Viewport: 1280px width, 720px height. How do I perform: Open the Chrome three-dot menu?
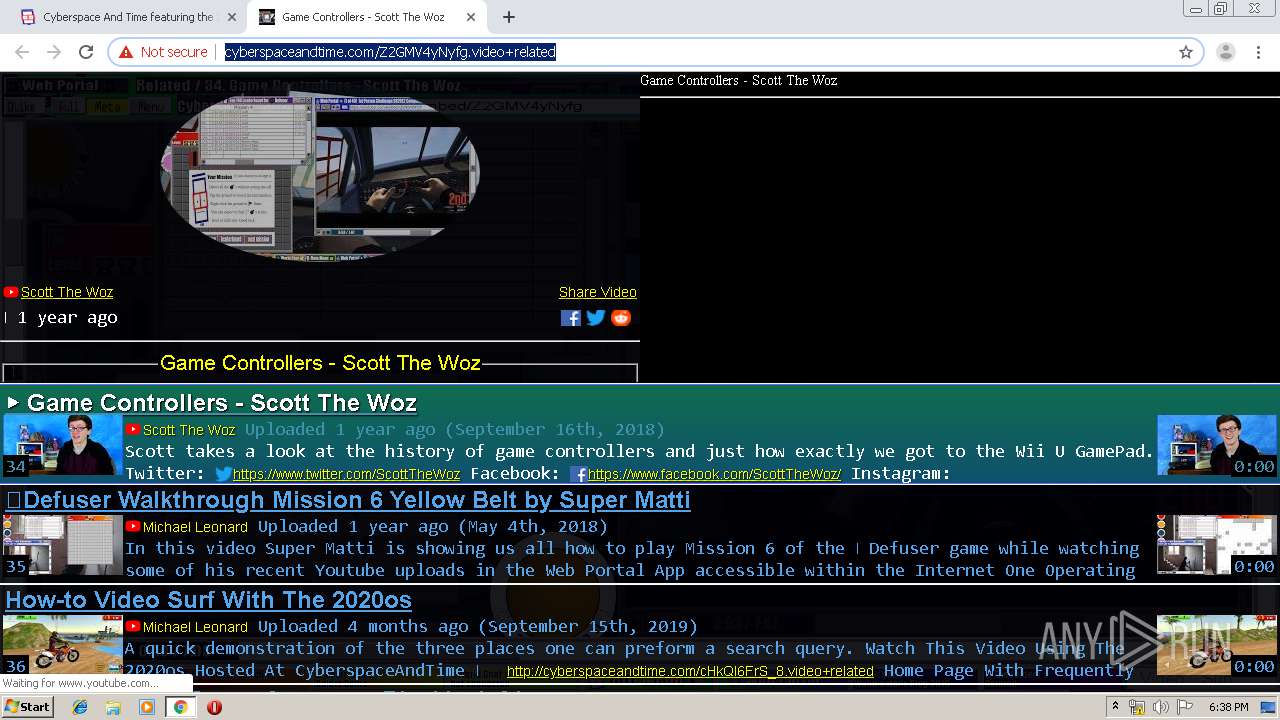[x=1258, y=52]
